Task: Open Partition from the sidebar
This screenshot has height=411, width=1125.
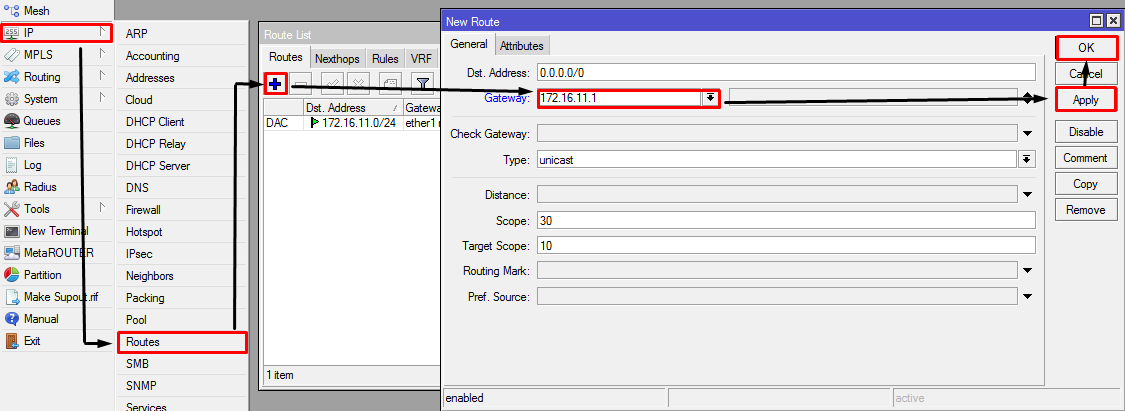Action: 56,275
